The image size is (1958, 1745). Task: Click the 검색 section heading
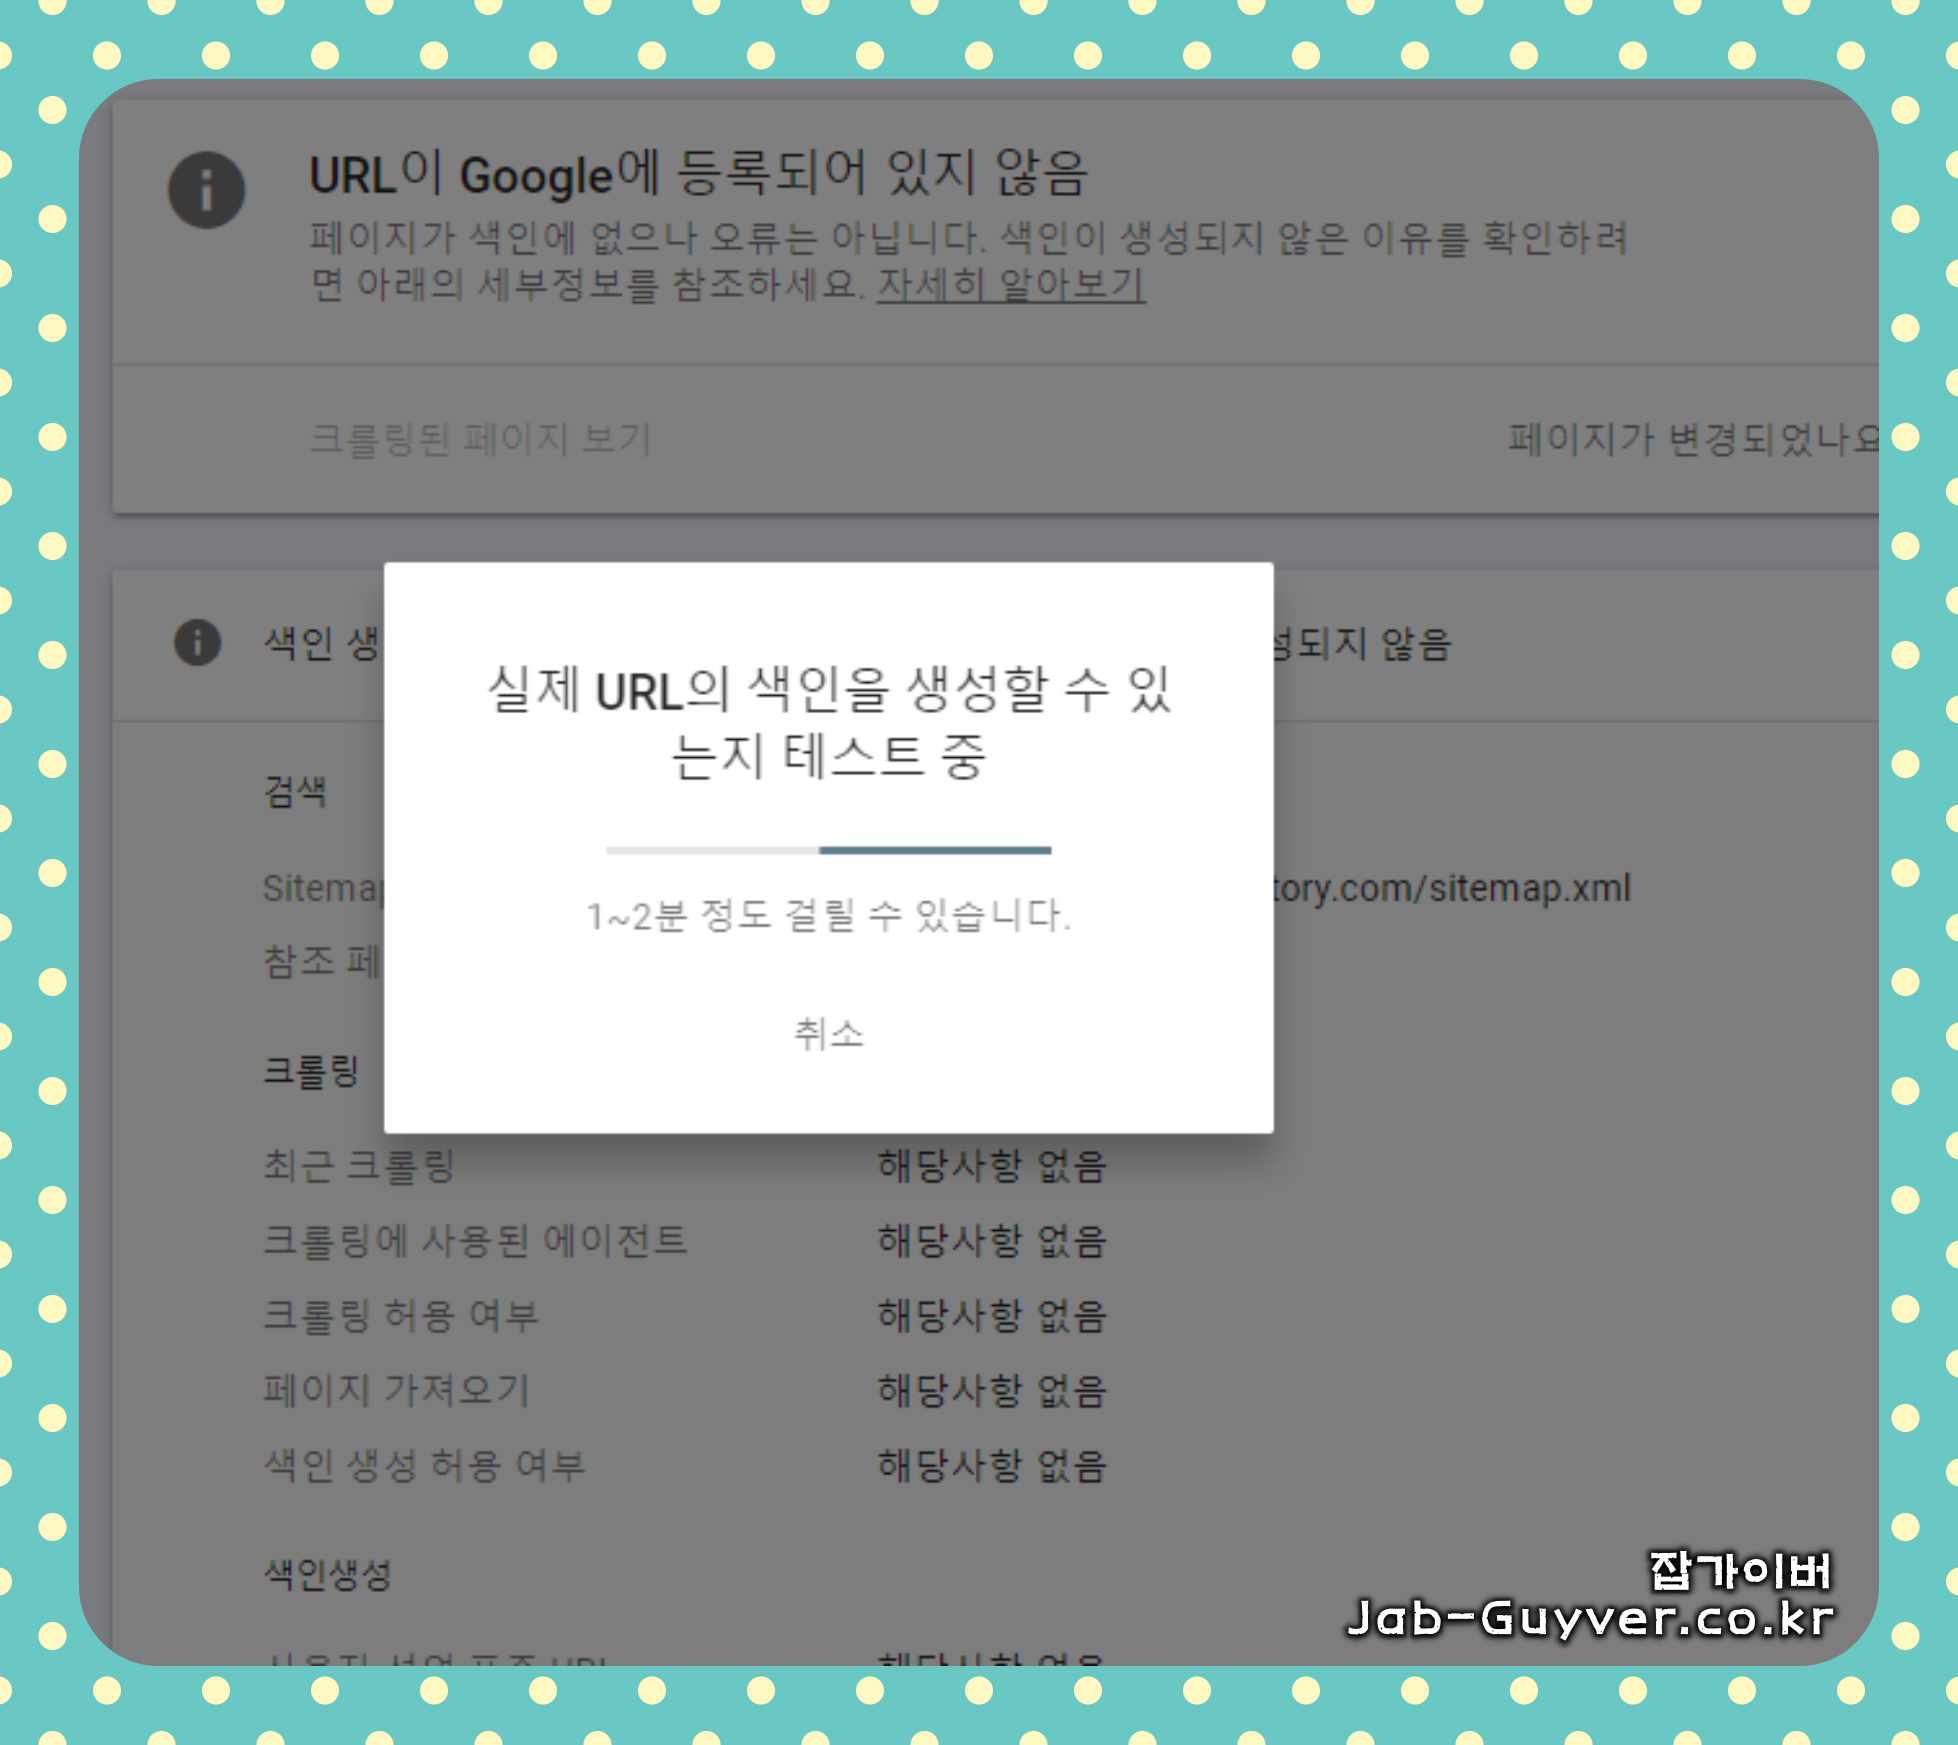[x=295, y=791]
